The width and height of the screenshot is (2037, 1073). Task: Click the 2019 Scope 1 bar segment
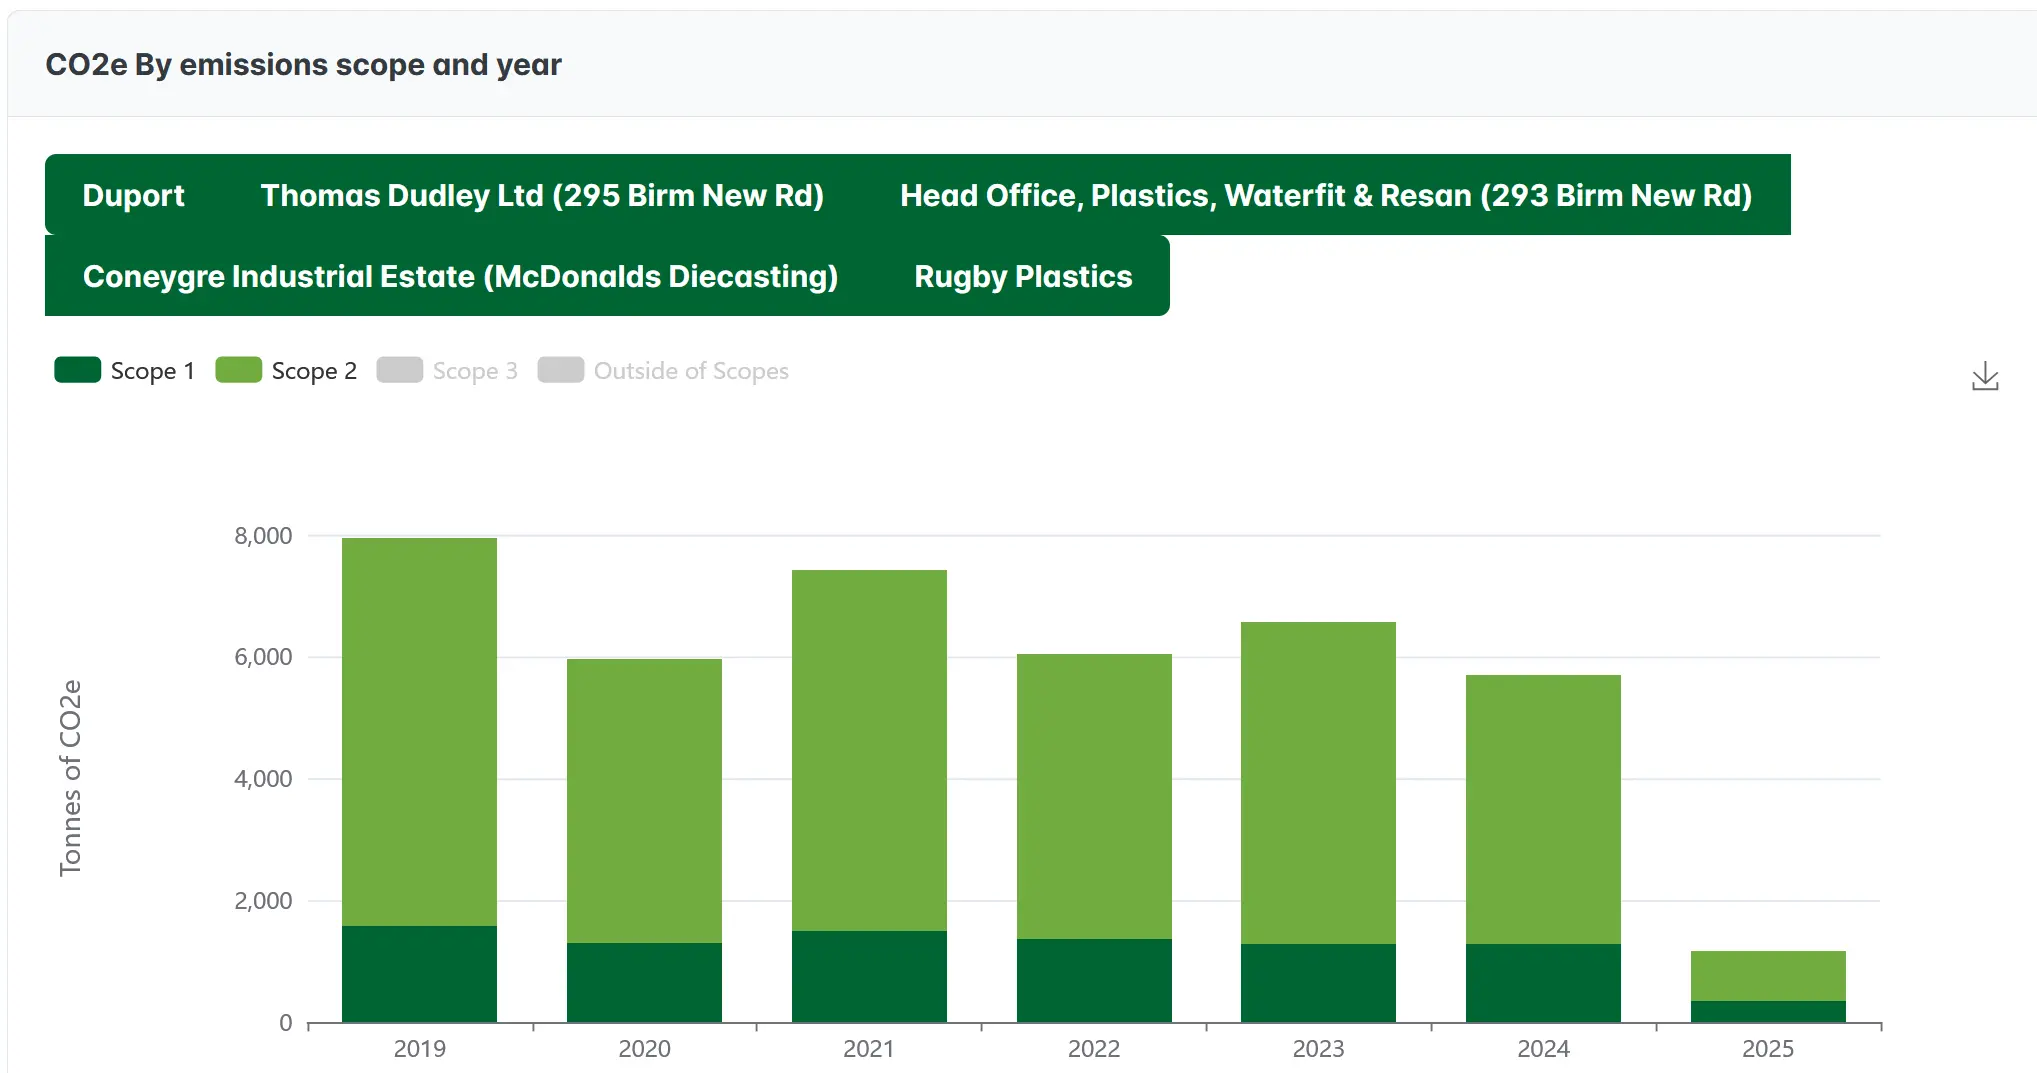pos(419,973)
